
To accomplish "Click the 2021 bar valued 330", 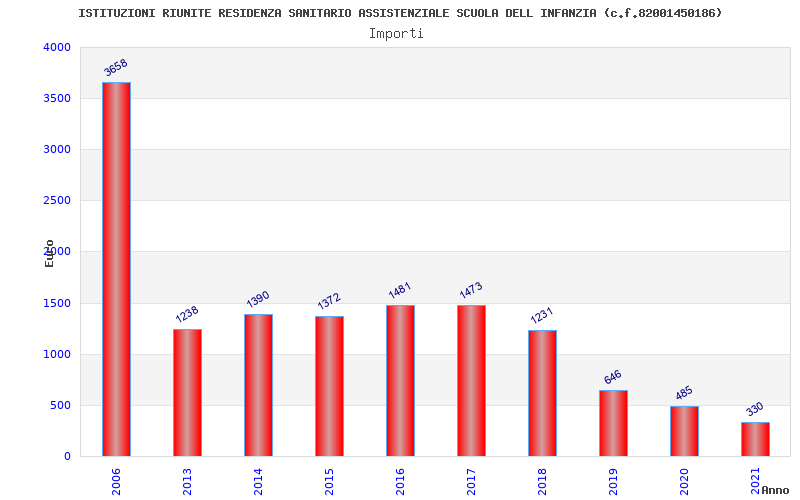I will (755, 439).
